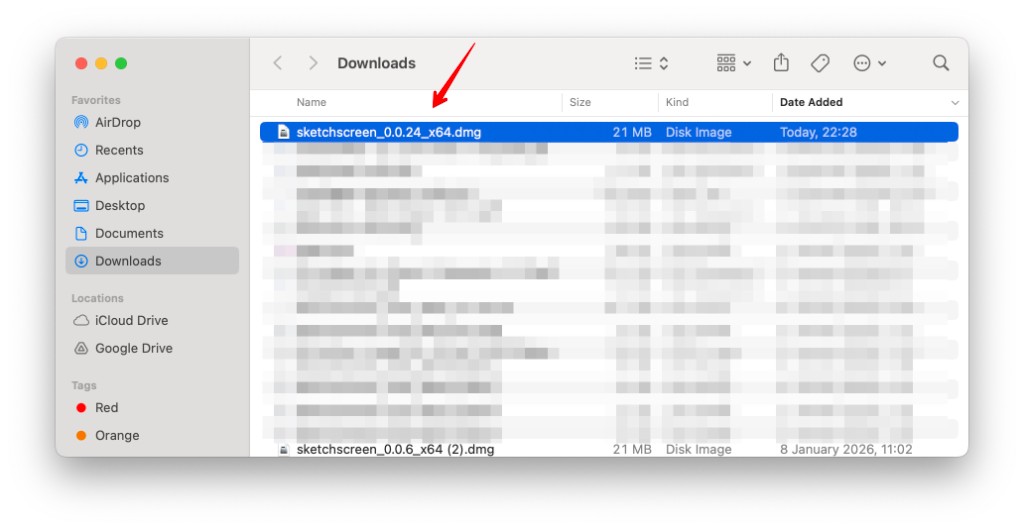Open Documents in the sidebar

[x=118, y=233]
